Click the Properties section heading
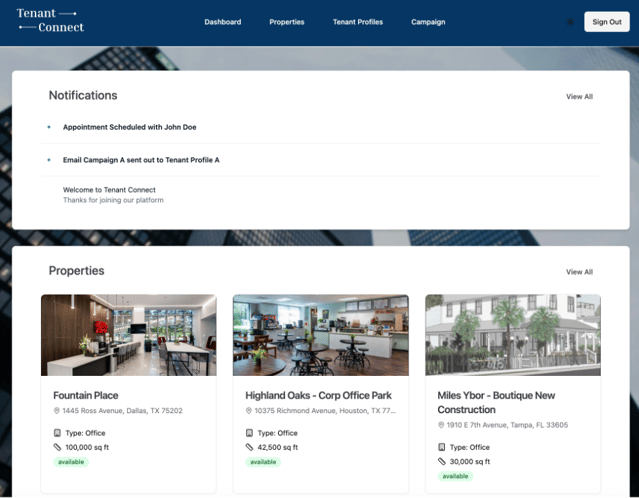This screenshot has width=639, height=498. [x=77, y=271]
